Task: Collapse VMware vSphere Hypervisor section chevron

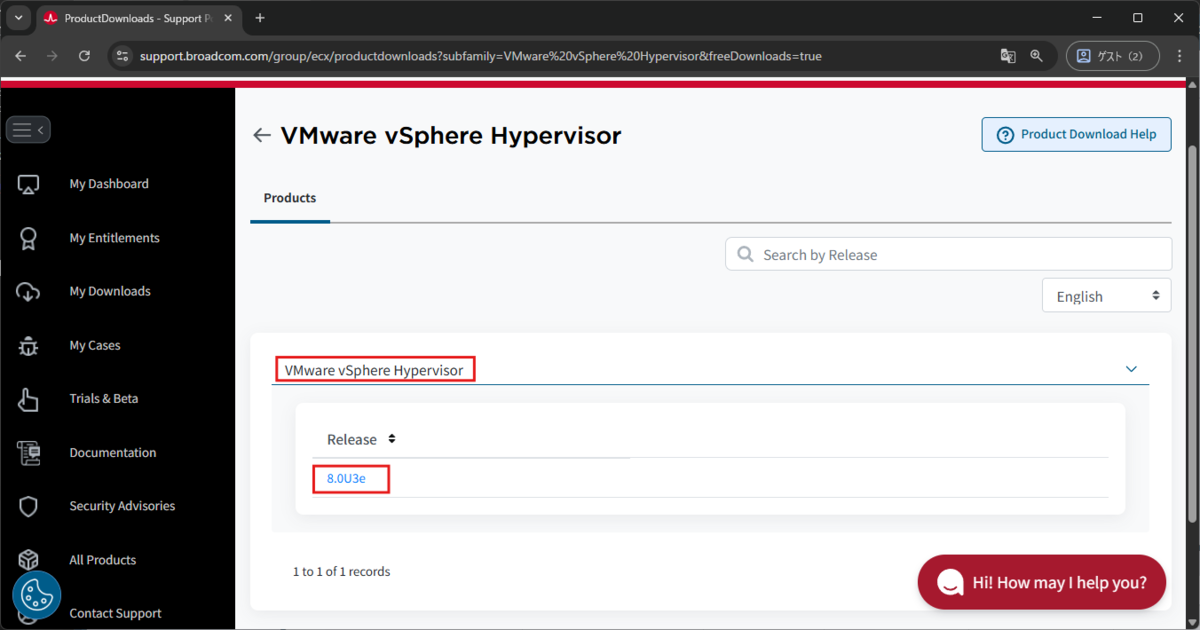Action: (1131, 369)
